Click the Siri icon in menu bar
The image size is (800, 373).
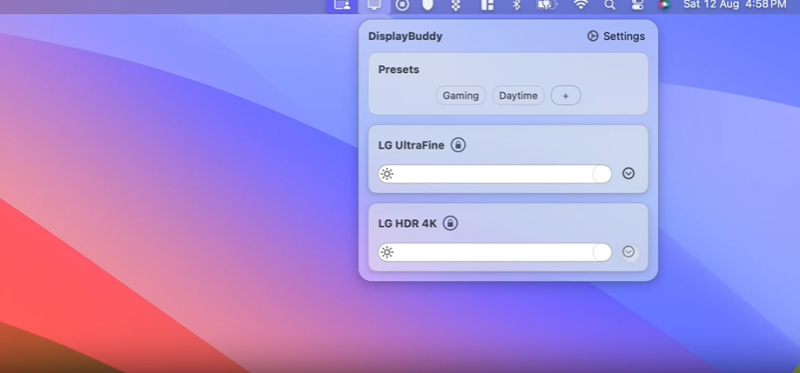click(664, 5)
